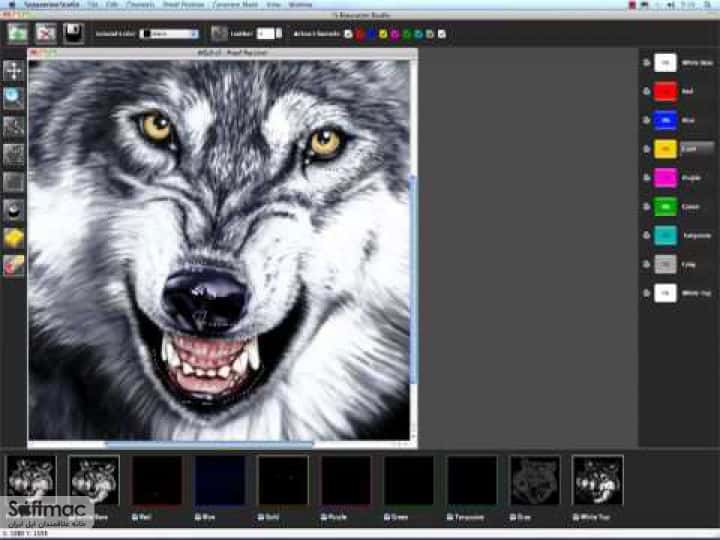Click the sphere tool in left toolbar
Image resolution: width=720 pixels, height=540 pixels.
point(13,210)
